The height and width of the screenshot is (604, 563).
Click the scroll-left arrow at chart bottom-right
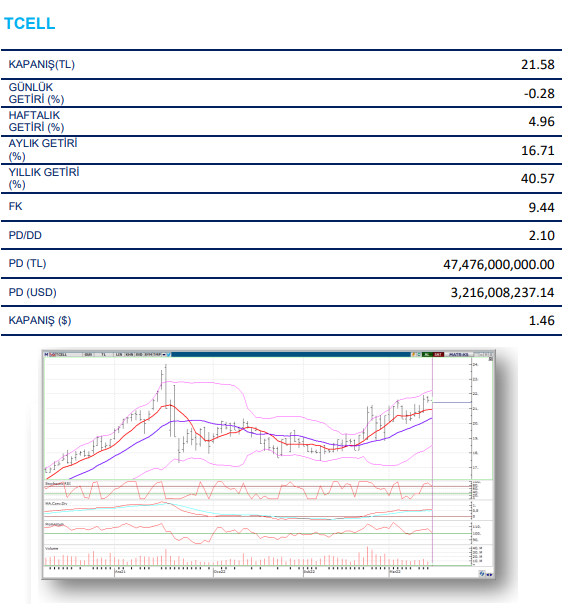click(x=488, y=575)
